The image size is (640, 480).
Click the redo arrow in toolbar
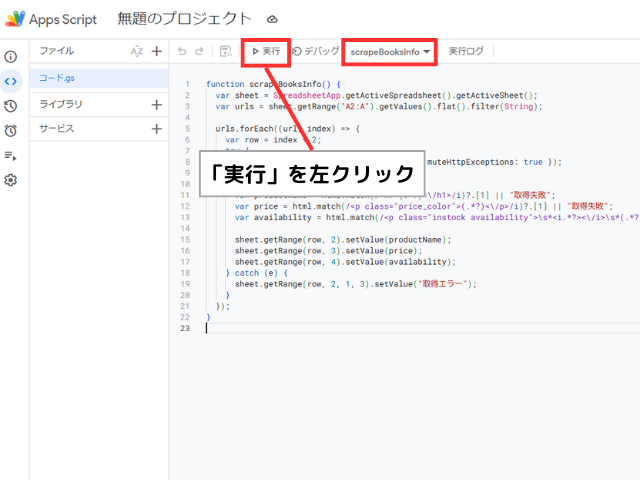[x=200, y=51]
